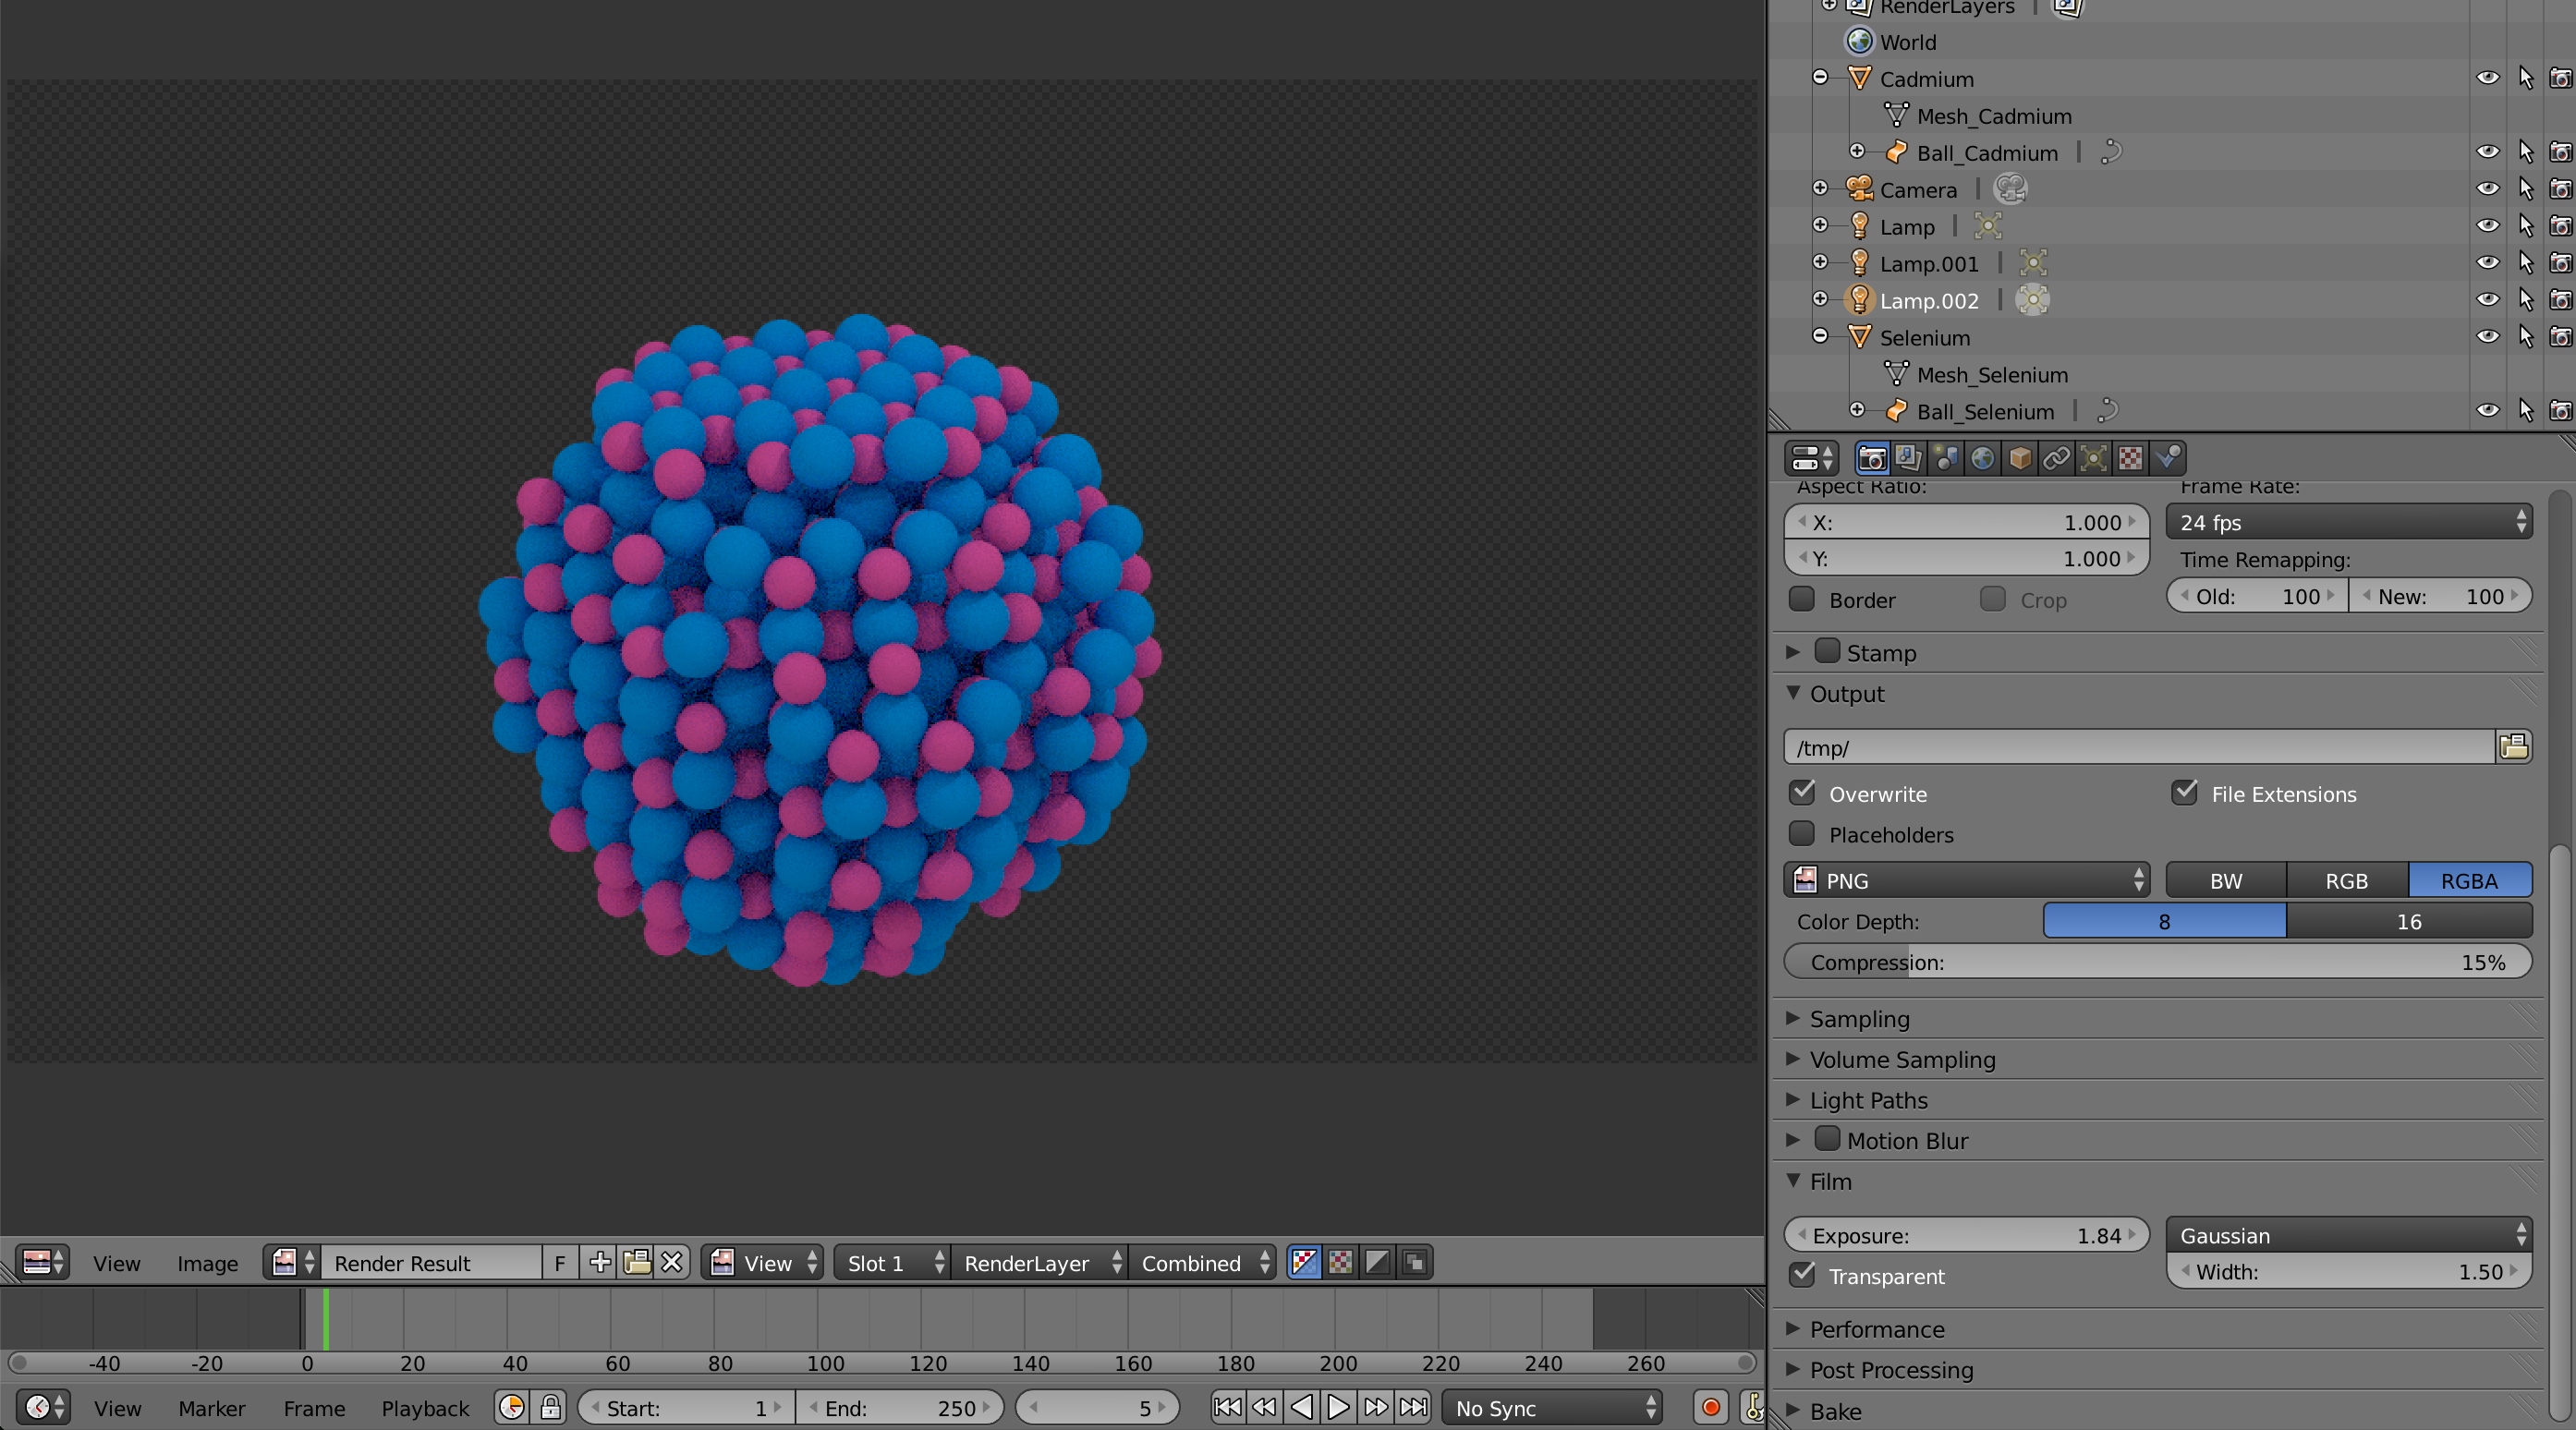Enable the Stamp panel checkbox
This screenshot has height=1430, width=2576.
[x=1827, y=651]
